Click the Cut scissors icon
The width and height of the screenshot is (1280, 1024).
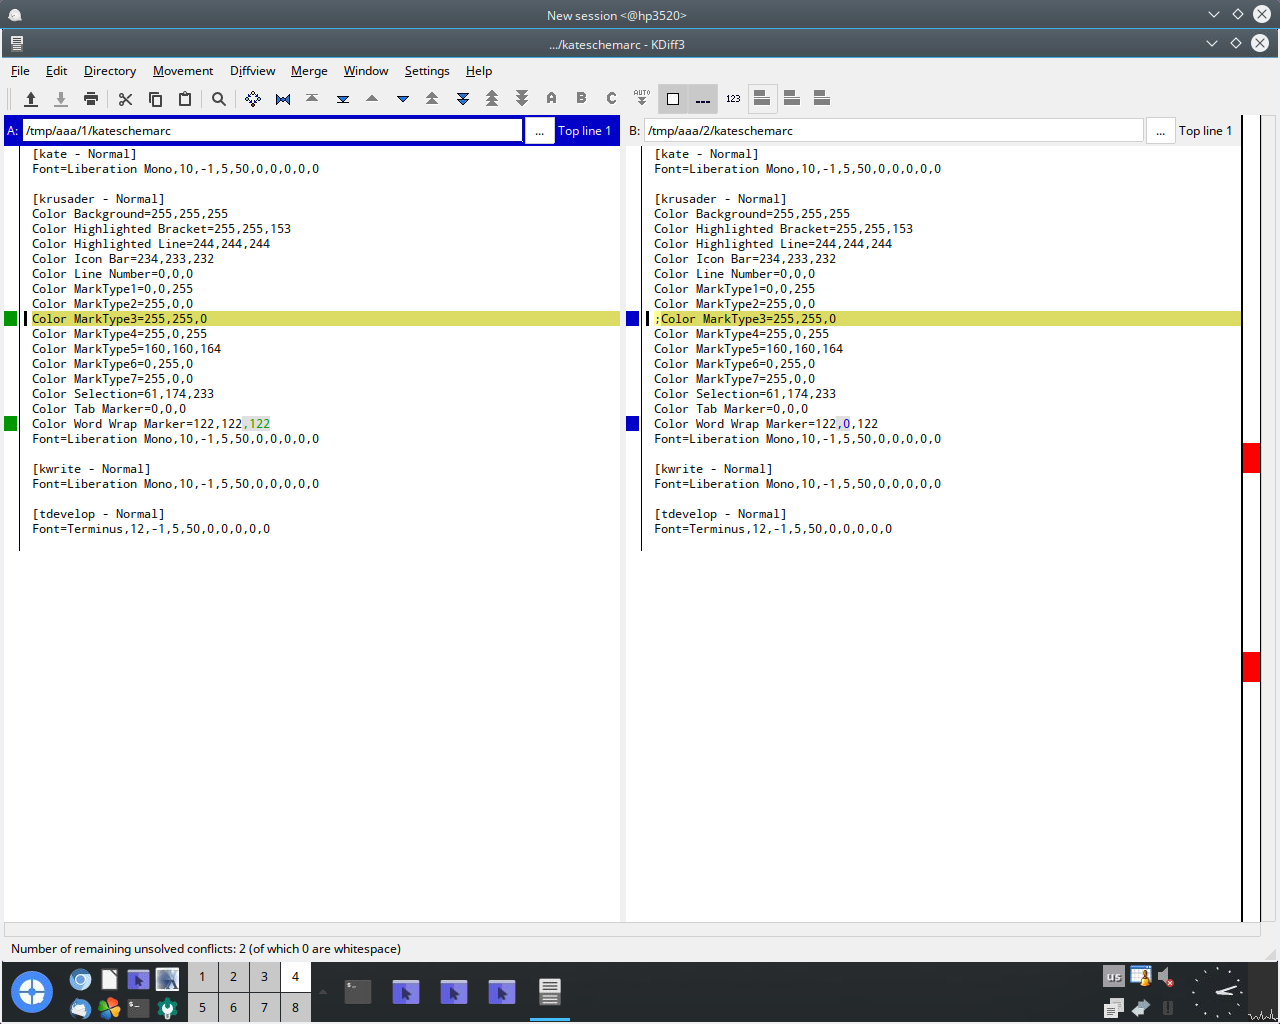[x=125, y=99]
